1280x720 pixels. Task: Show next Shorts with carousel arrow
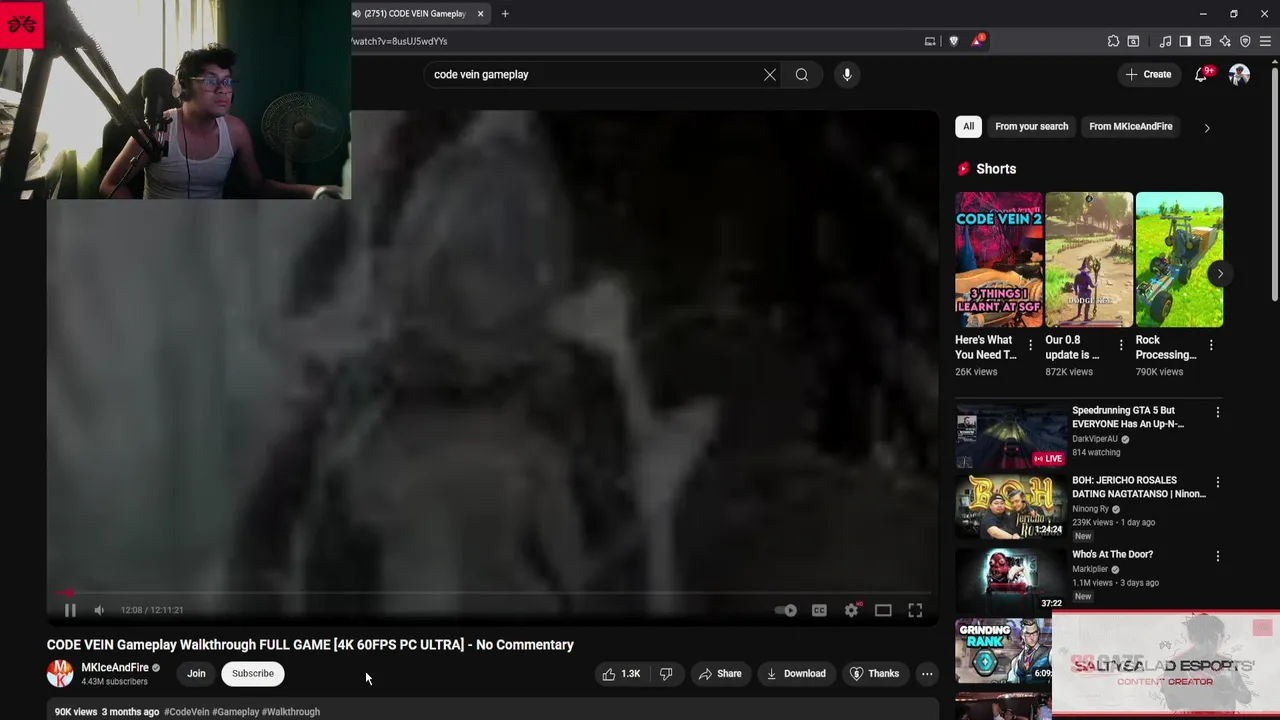[x=1220, y=273]
